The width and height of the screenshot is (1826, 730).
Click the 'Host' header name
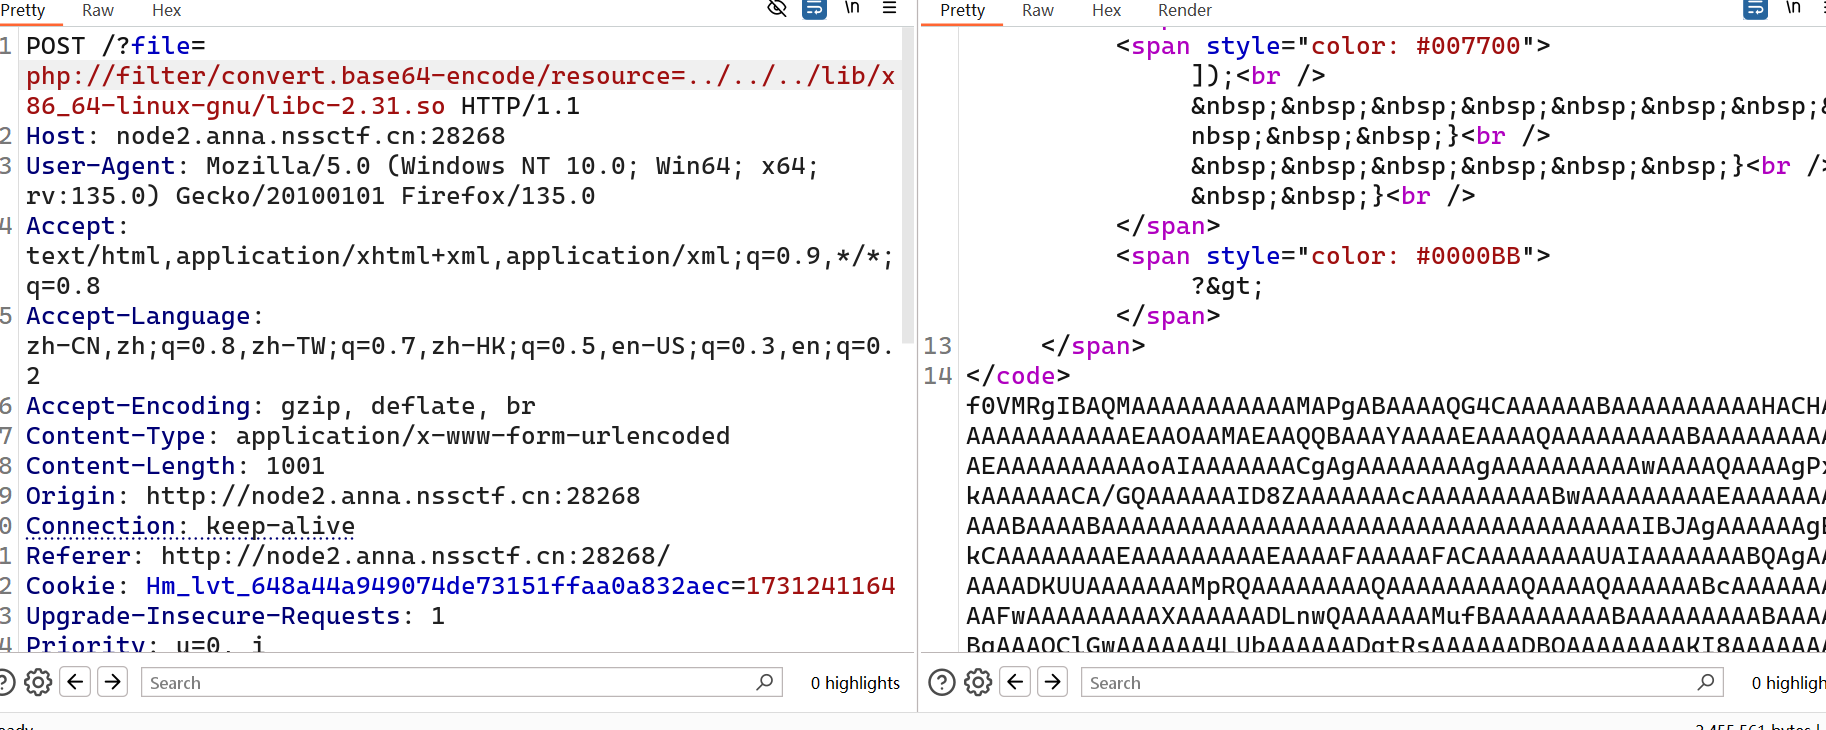pos(55,136)
